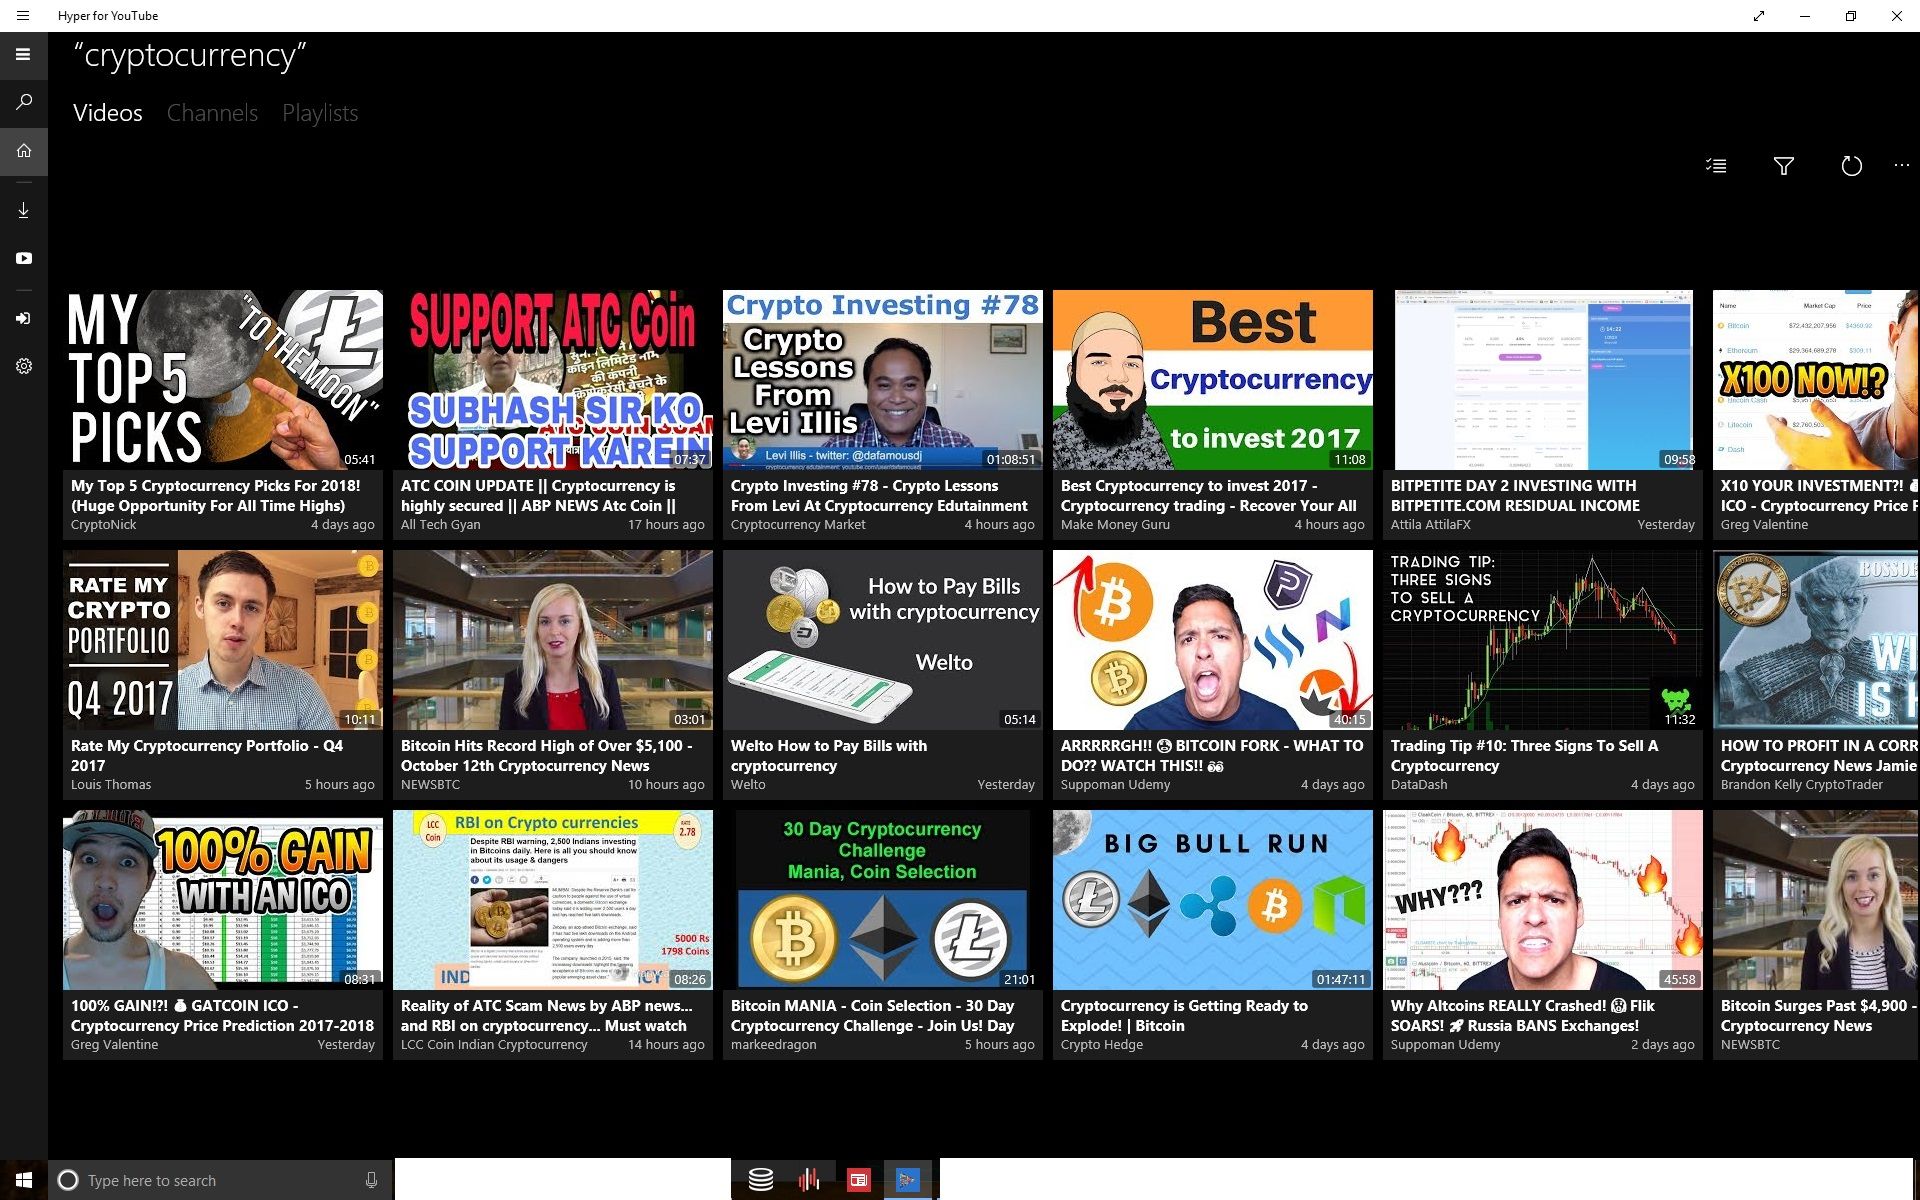Image resolution: width=1920 pixels, height=1200 pixels.
Task: Click the LCC Coin Indian Cryptocurrency channel name
Action: 494,1045
